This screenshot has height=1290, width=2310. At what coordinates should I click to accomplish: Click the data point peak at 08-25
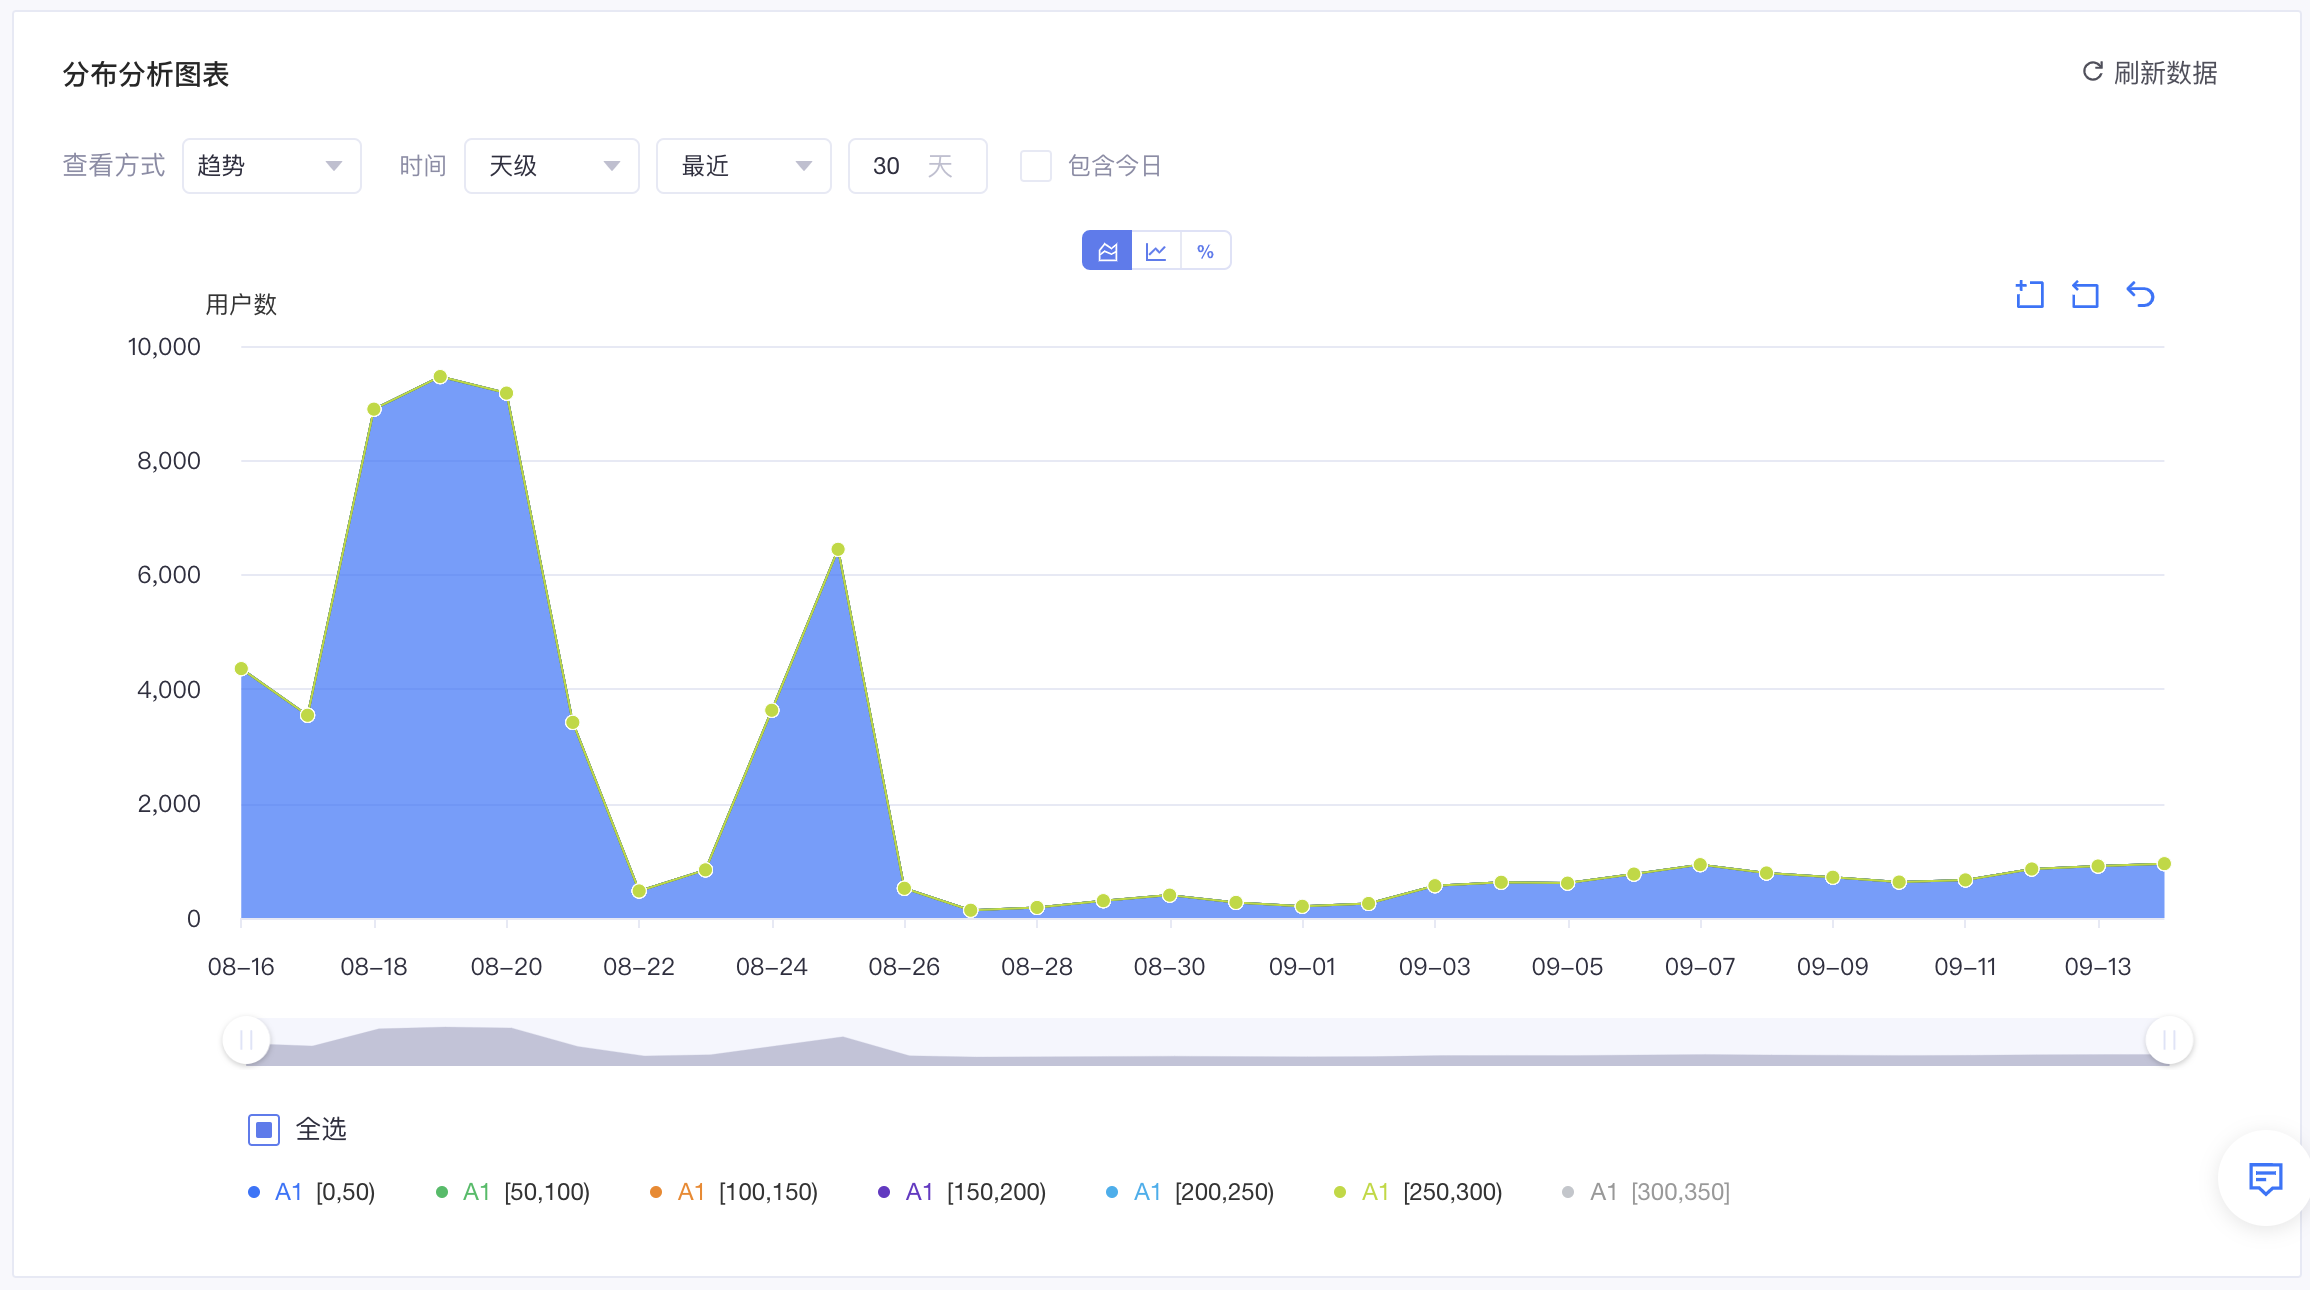pos(838,550)
